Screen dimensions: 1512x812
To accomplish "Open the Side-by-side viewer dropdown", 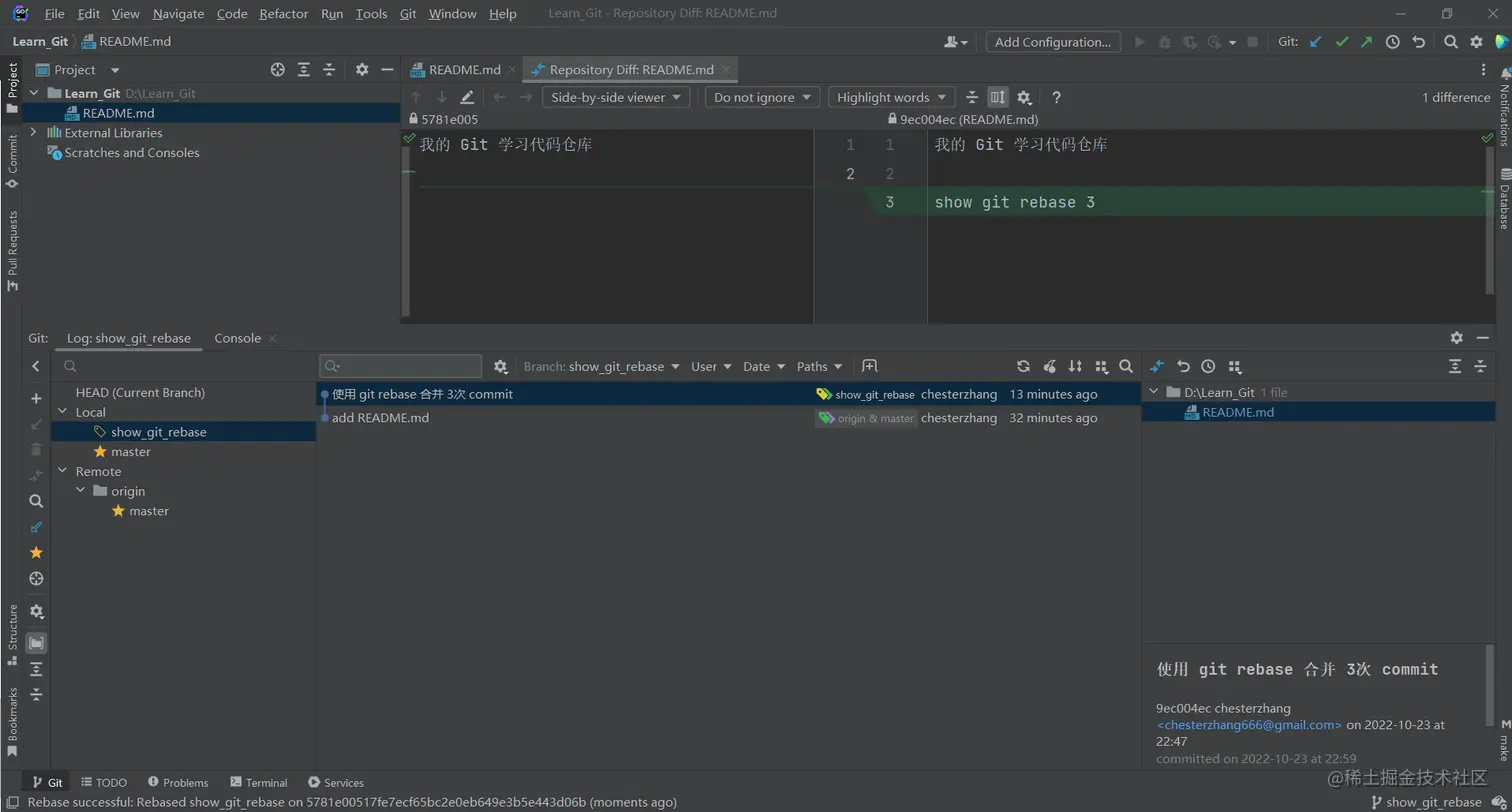I will coord(616,97).
